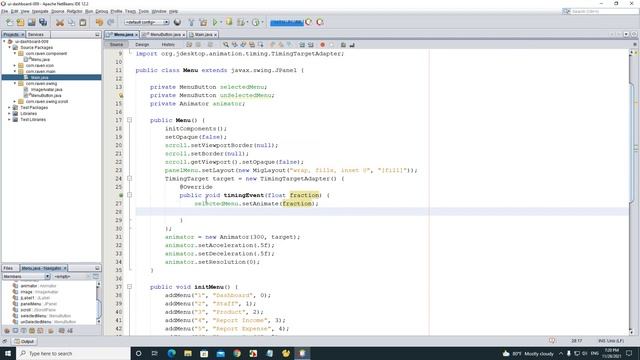Click the Redo arrow icon

pyautogui.click(x=111, y=22)
